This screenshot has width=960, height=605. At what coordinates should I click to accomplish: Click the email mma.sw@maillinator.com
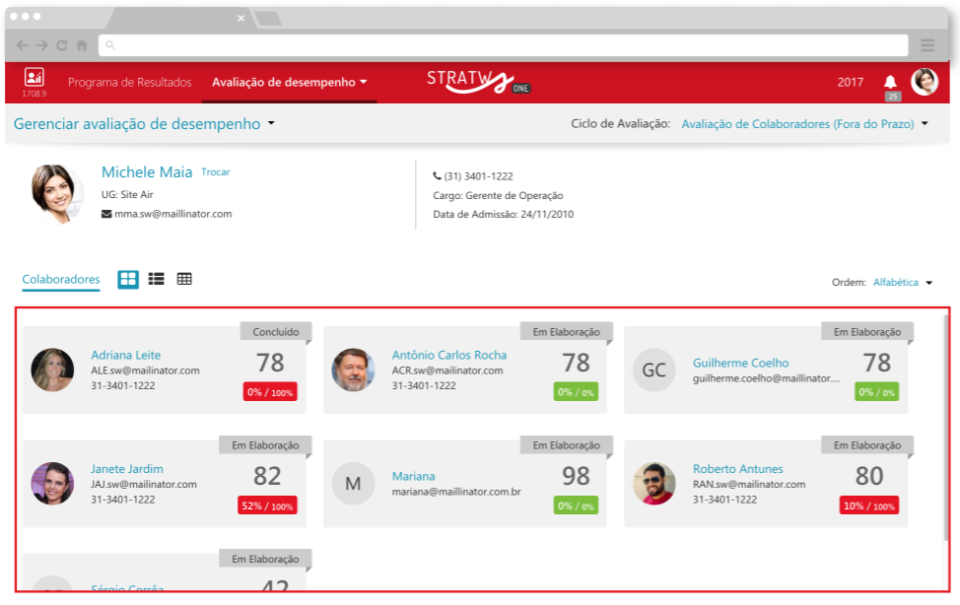pos(173,214)
